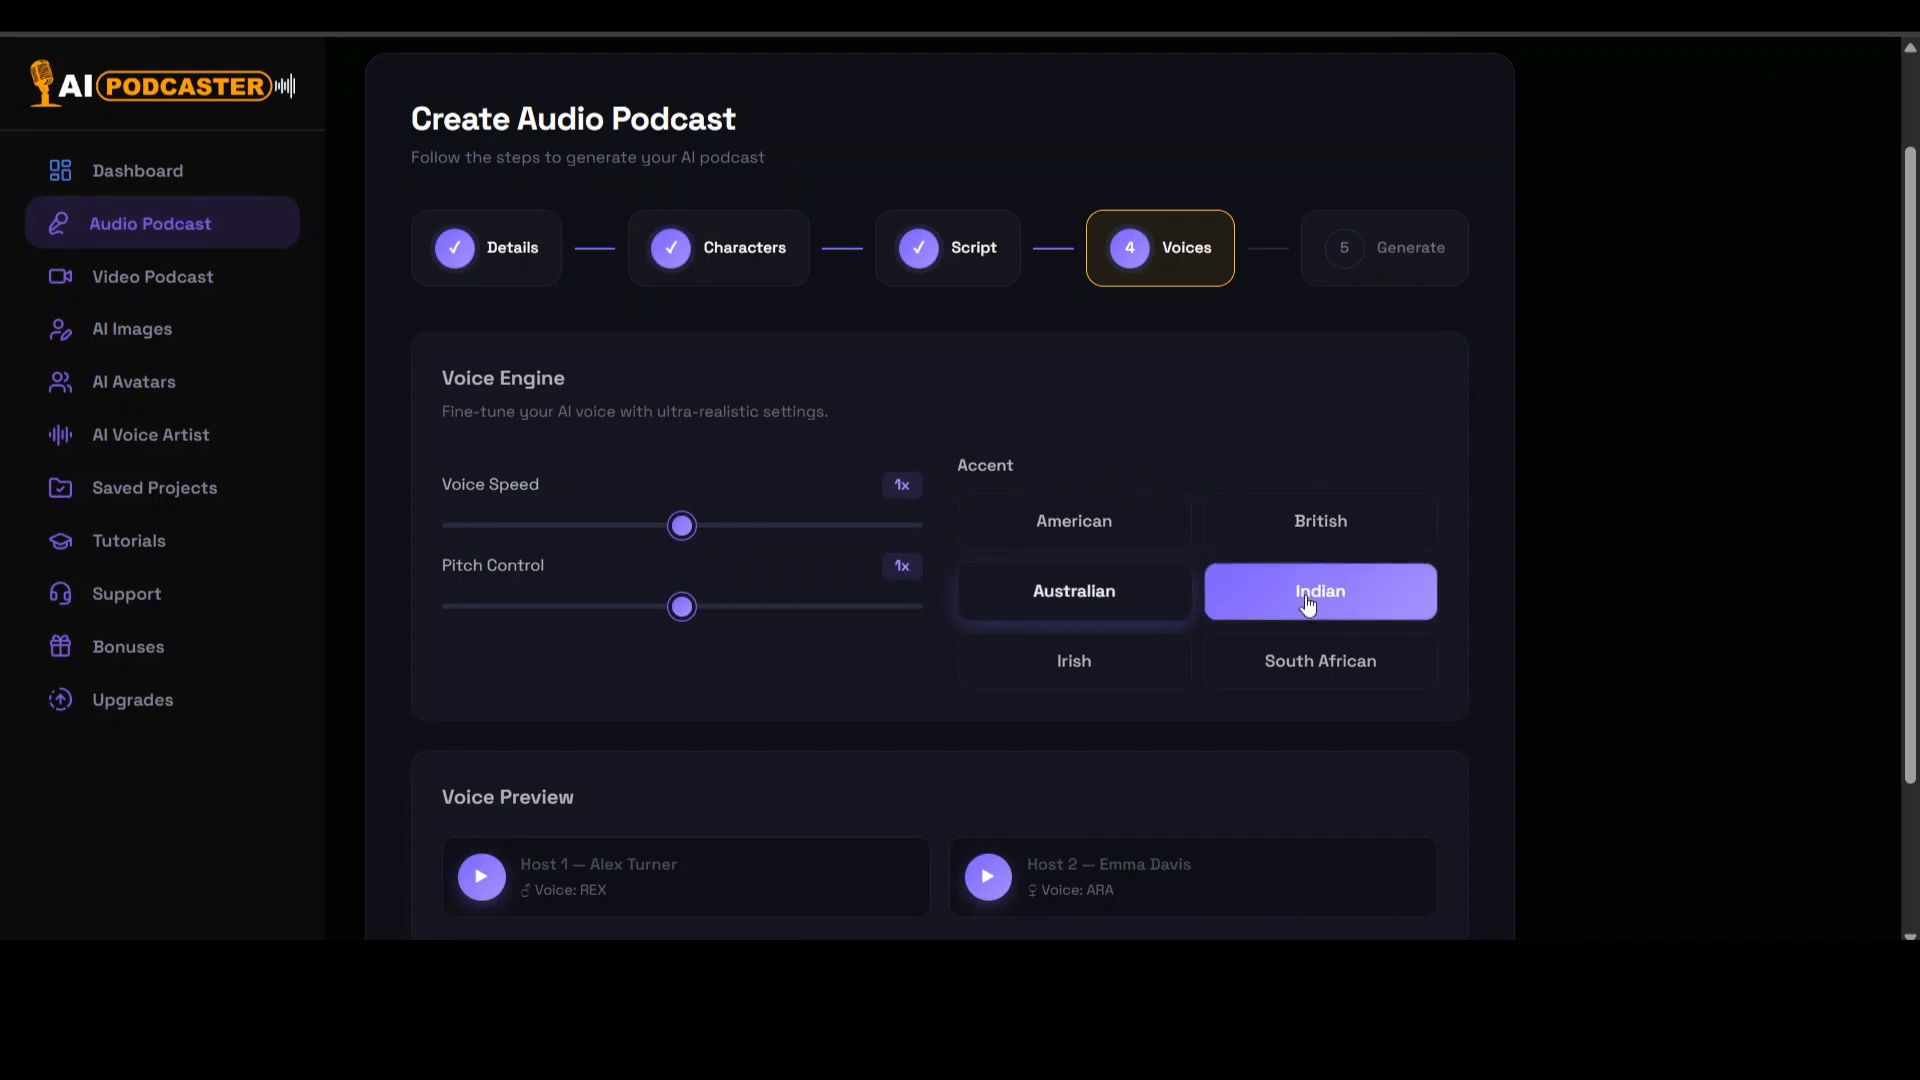1920x1080 pixels.
Task: Open Tutorials from sidebar
Action: [x=162, y=541]
